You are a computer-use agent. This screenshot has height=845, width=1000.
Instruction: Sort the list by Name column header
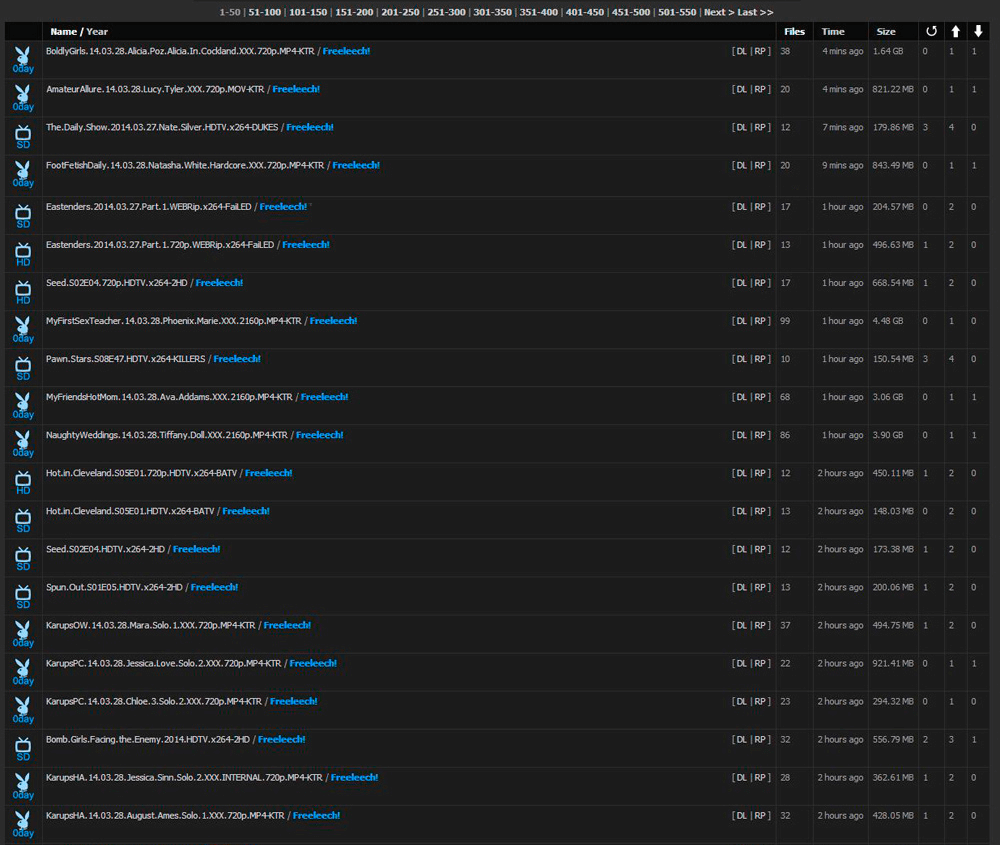(64, 31)
